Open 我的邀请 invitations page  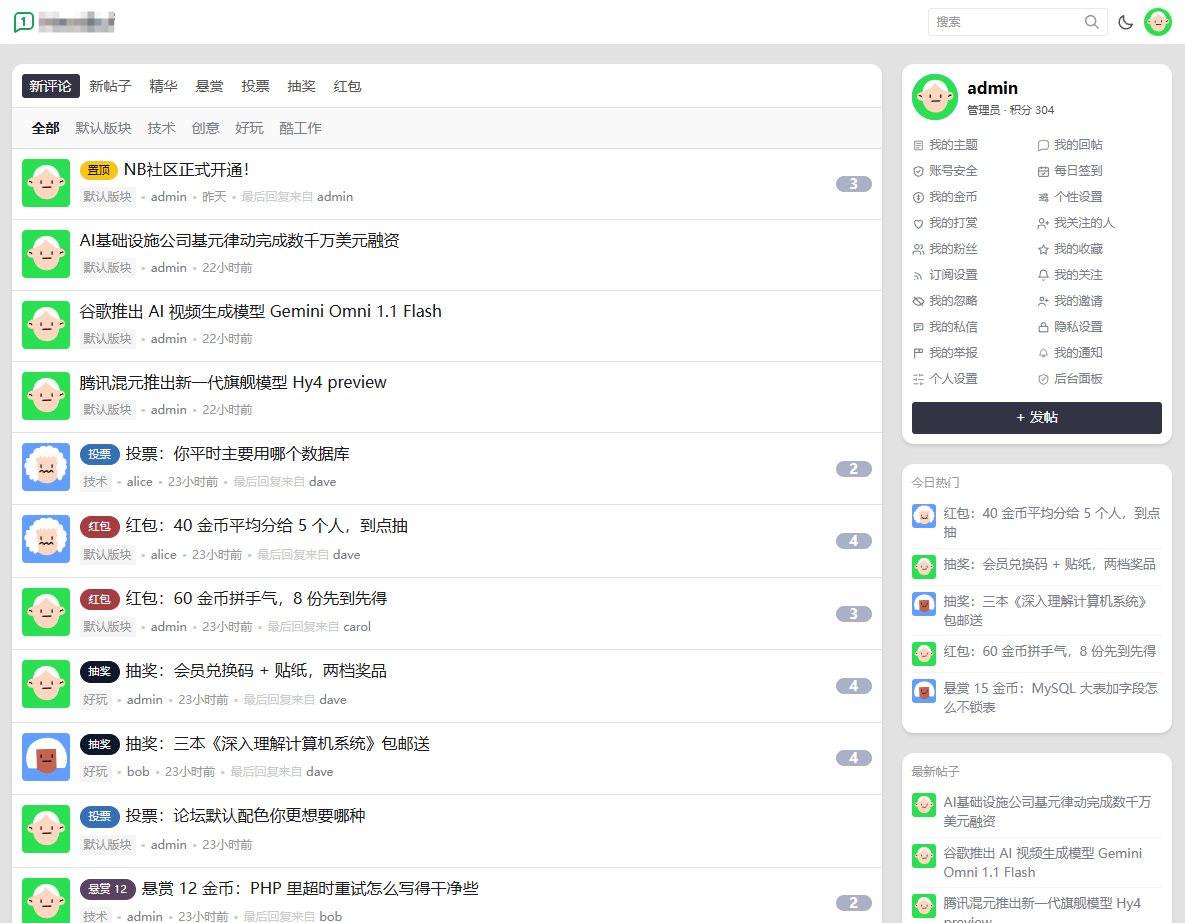click(1070, 301)
